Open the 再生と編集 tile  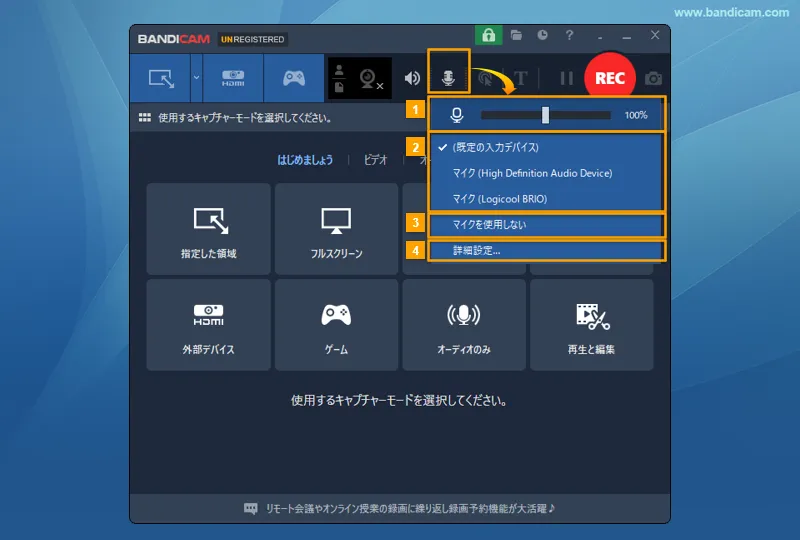click(591, 325)
